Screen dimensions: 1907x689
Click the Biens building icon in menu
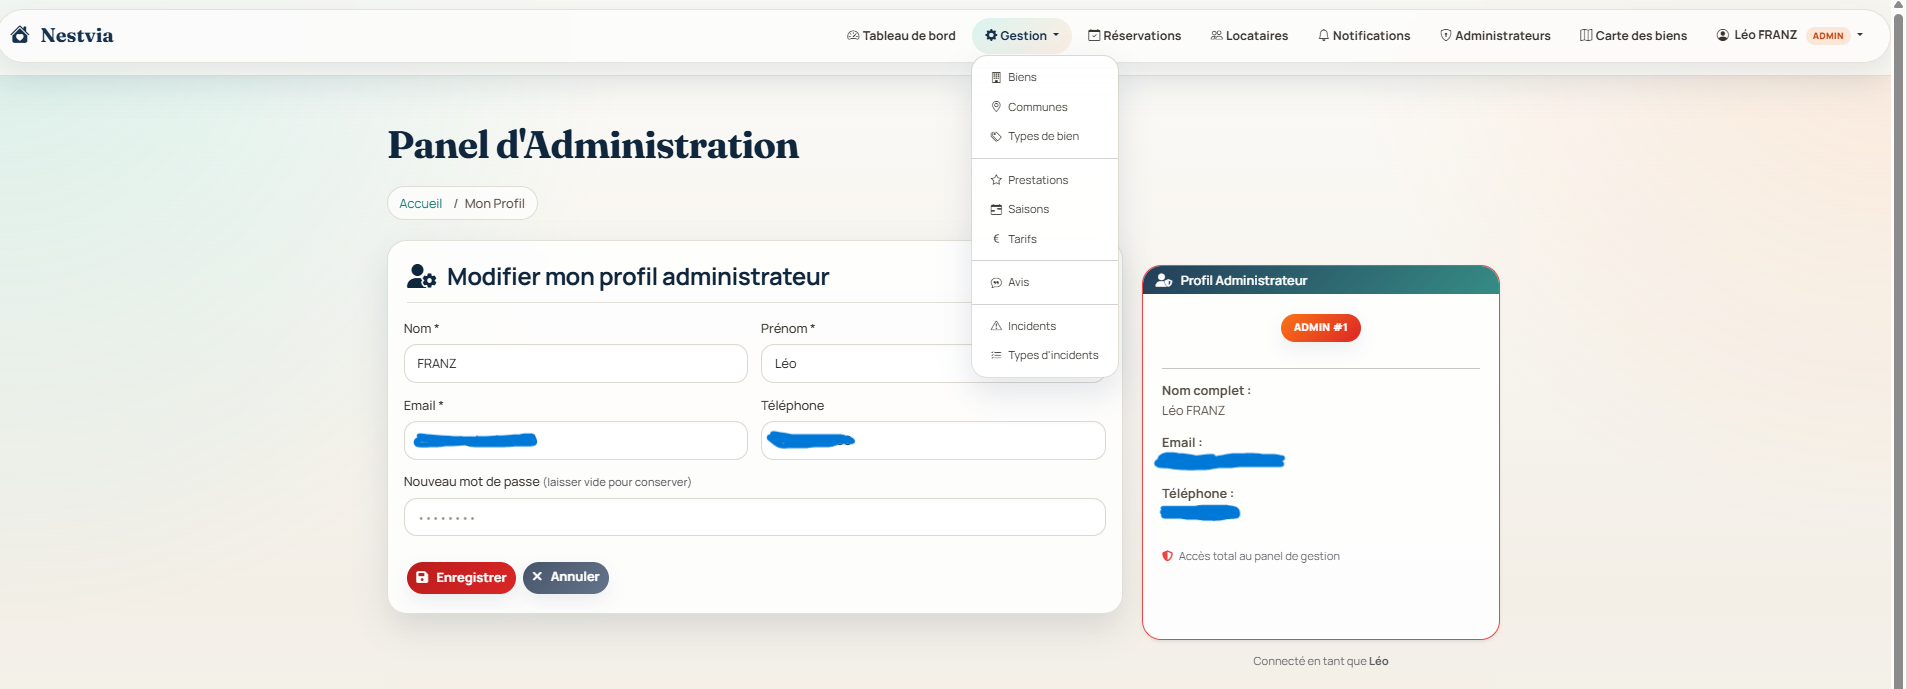tap(996, 78)
